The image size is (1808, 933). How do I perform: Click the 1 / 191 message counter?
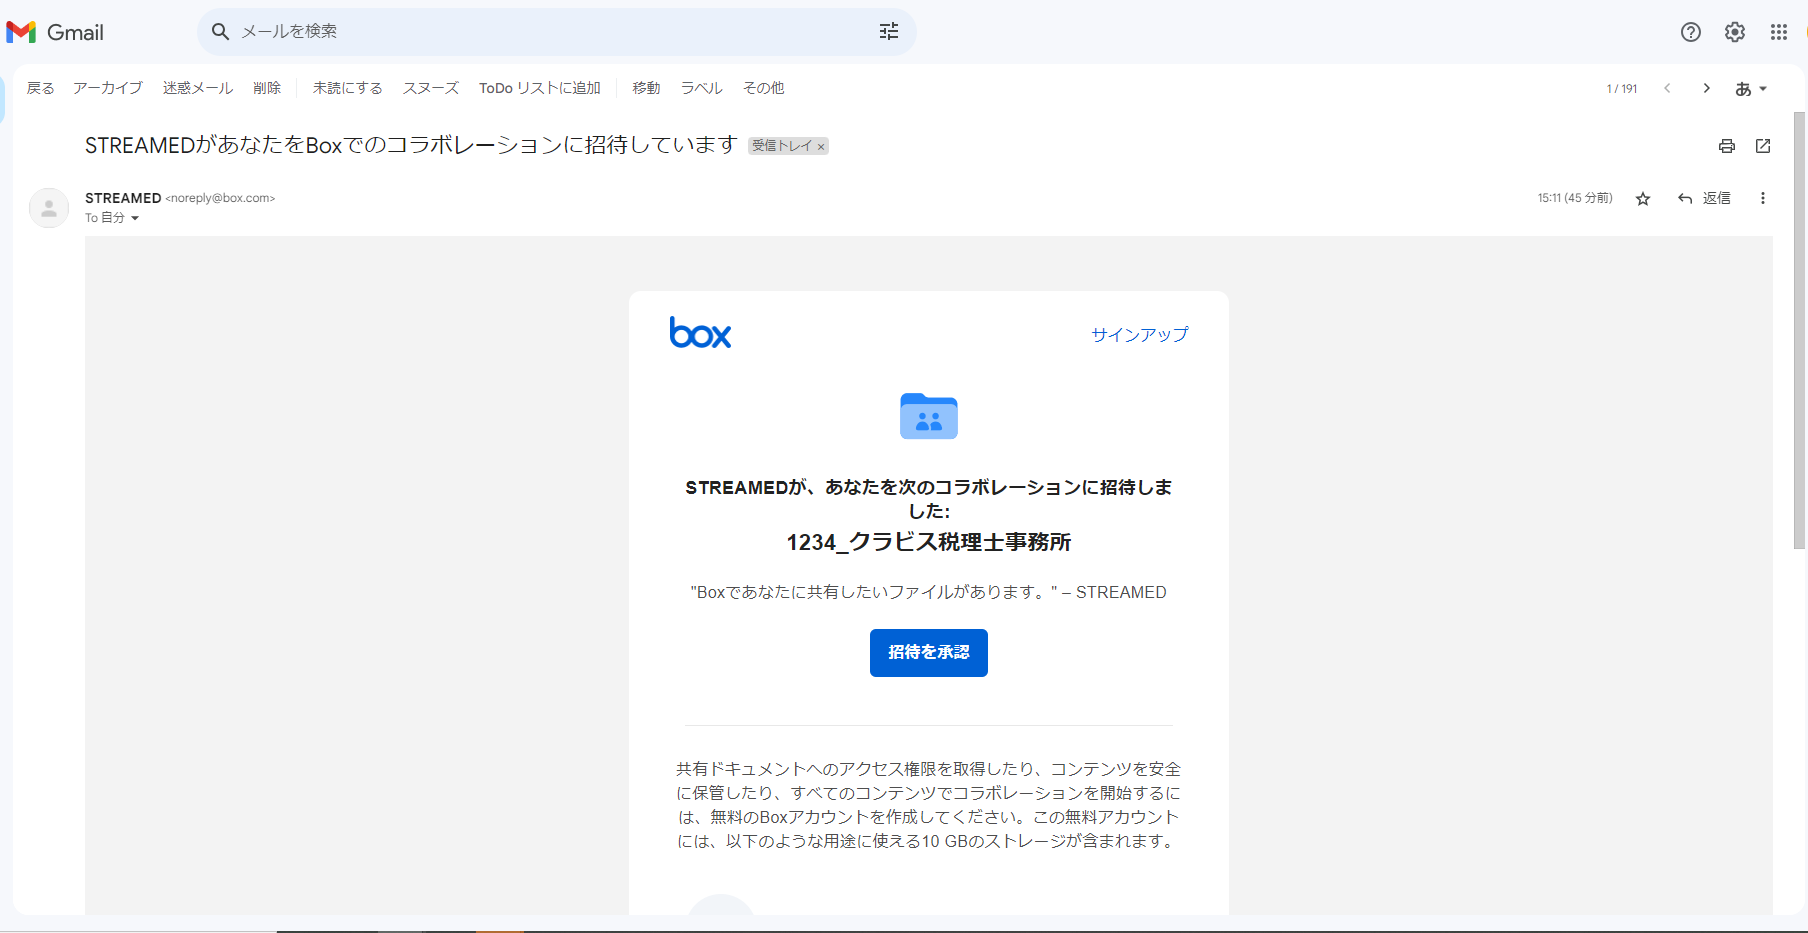pos(1622,89)
